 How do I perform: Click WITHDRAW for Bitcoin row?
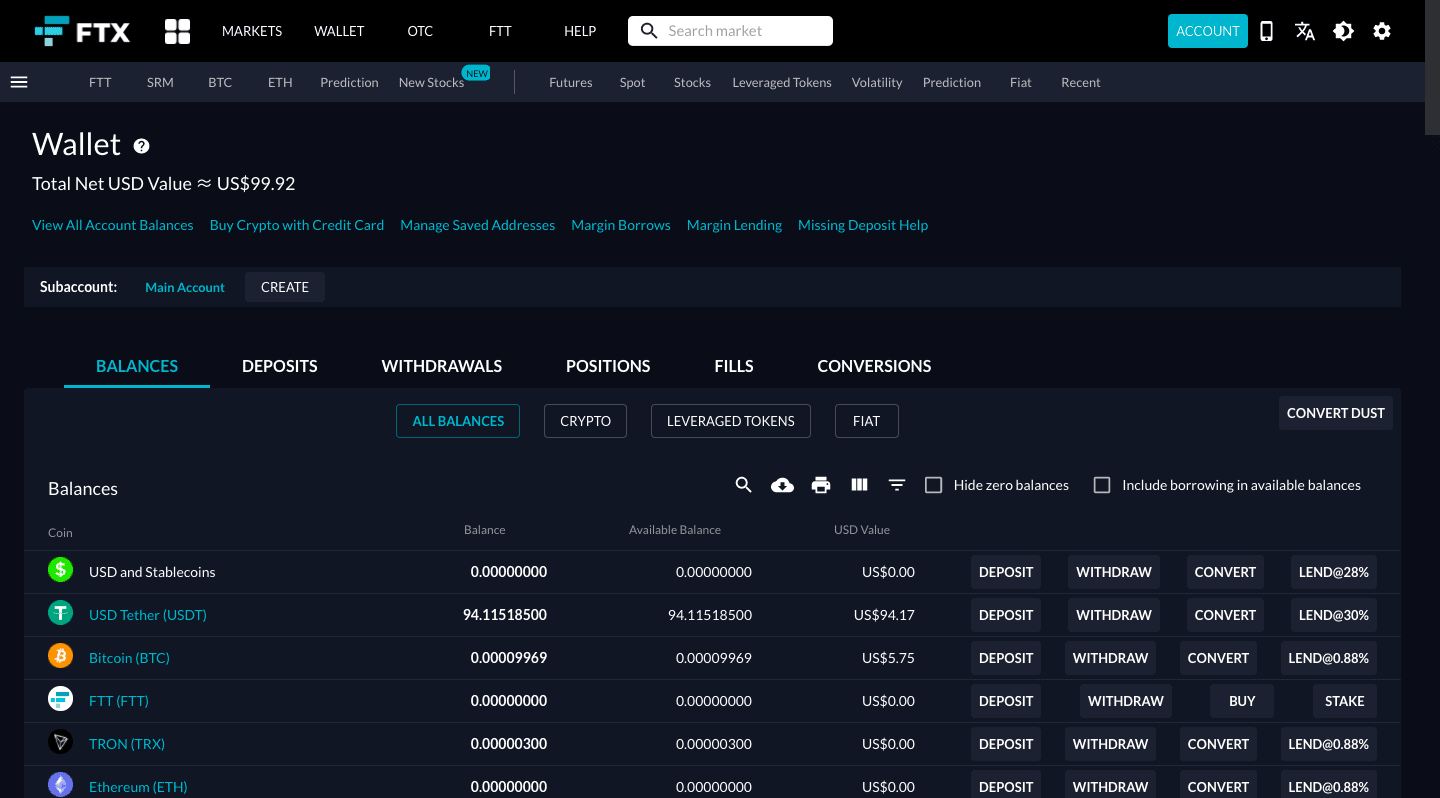1110,658
